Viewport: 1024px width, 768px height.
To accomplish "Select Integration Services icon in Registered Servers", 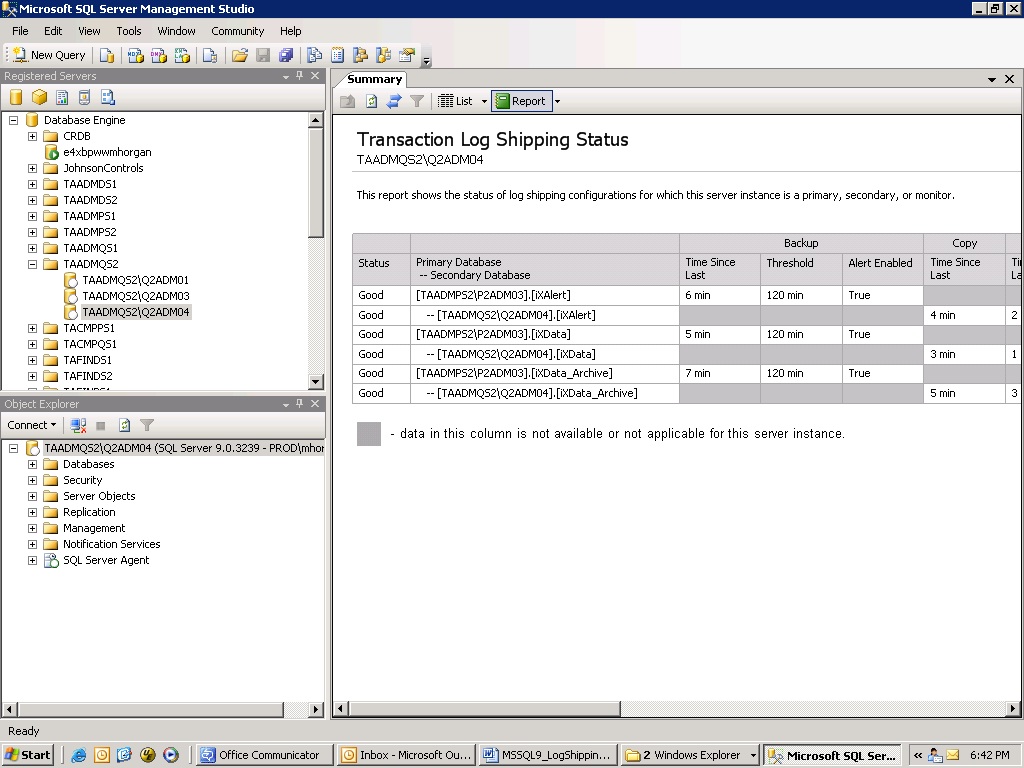I will [x=108, y=97].
